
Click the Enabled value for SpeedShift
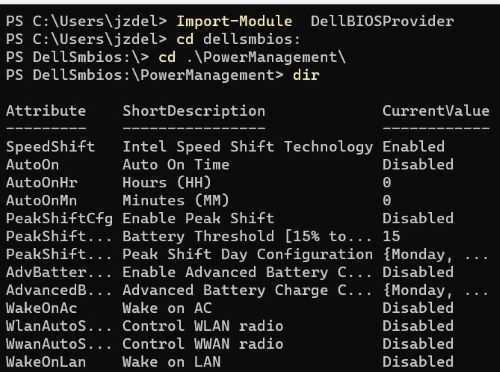click(x=413, y=147)
